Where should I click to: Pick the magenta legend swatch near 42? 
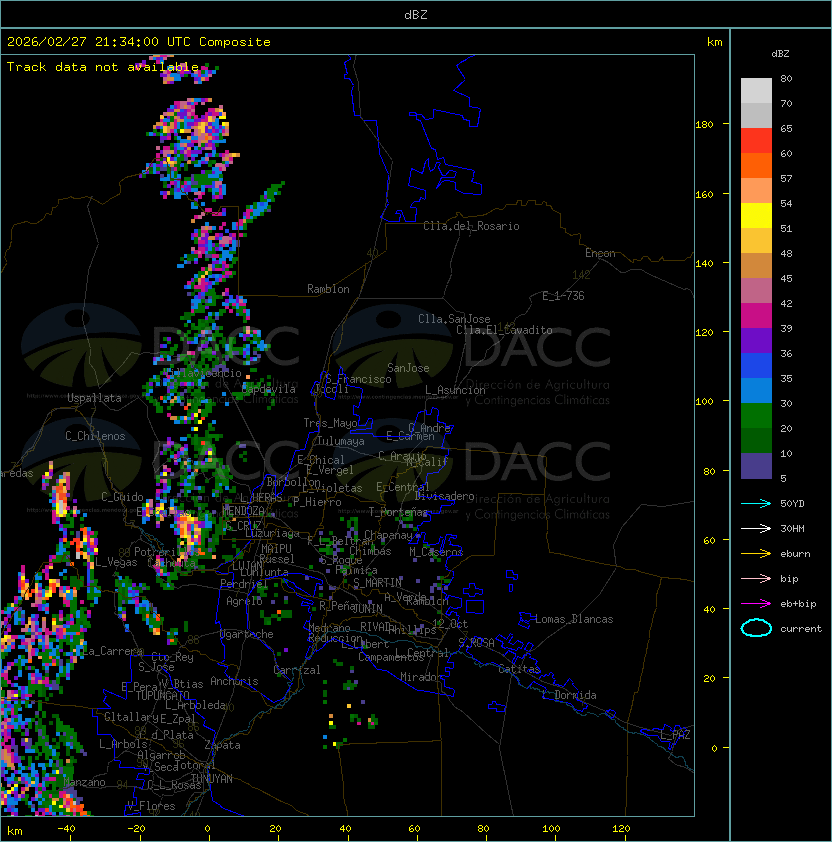coord(756,316)
